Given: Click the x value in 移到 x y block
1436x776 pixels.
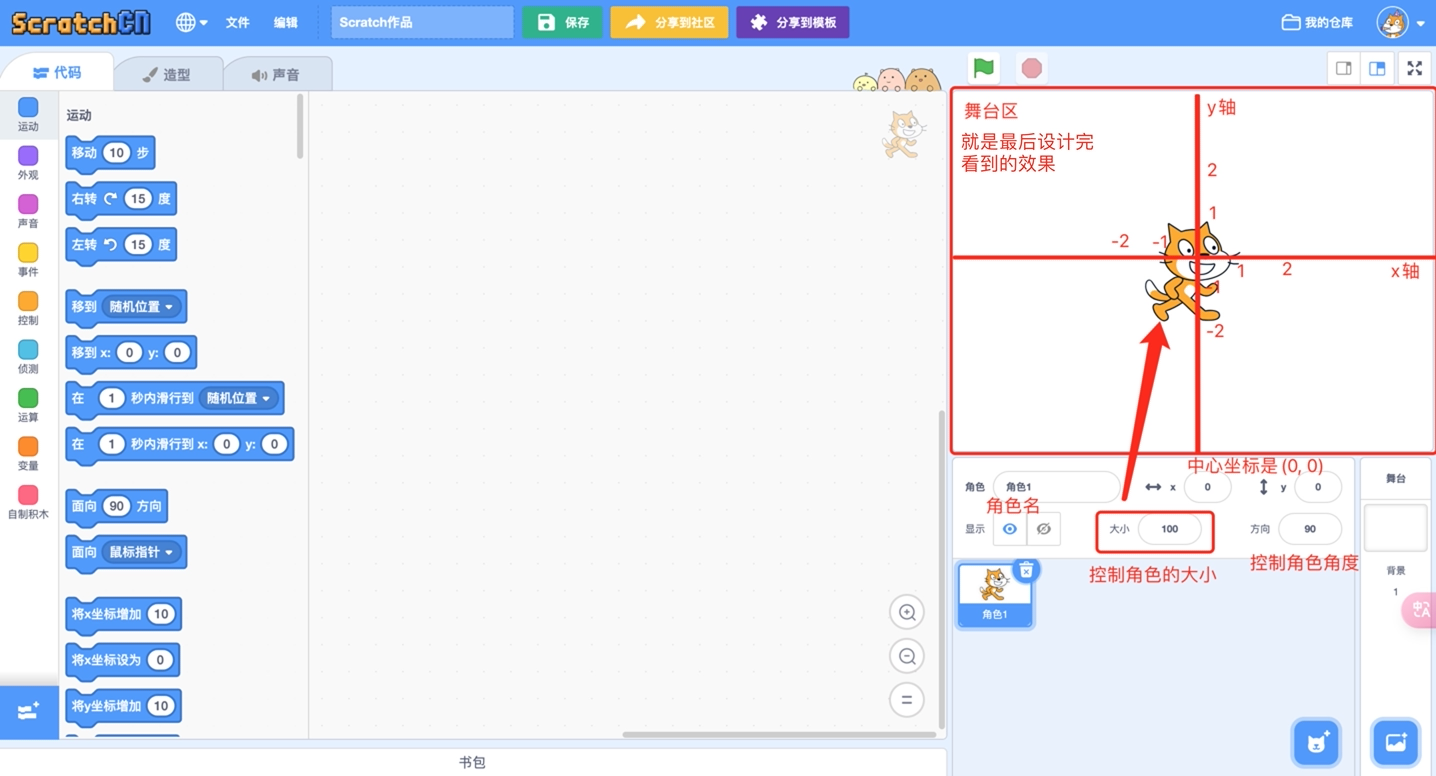Looking at the screenshot, I should [x=130, y=353].
